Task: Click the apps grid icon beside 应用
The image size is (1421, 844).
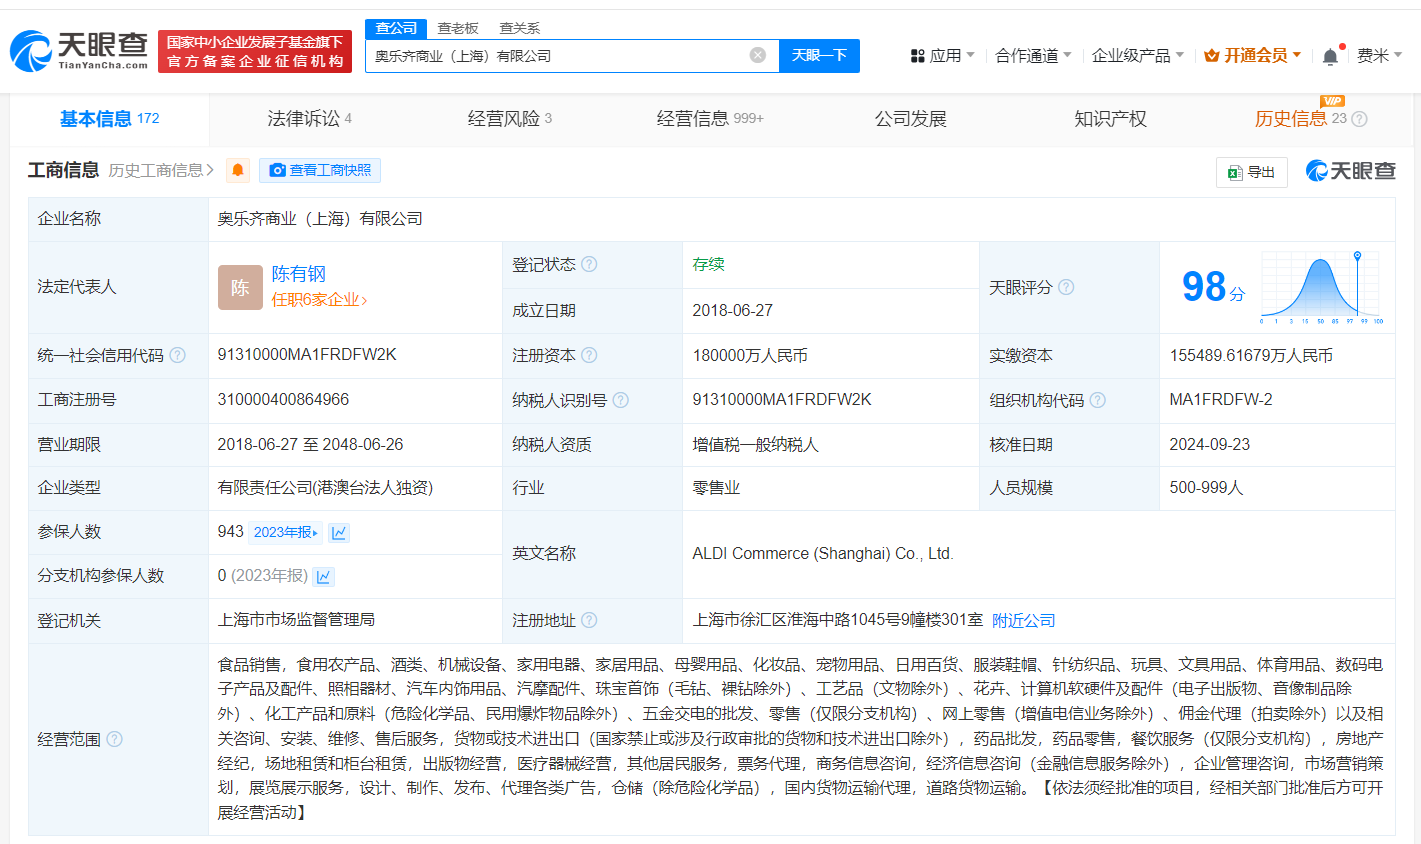Action: 916,55
